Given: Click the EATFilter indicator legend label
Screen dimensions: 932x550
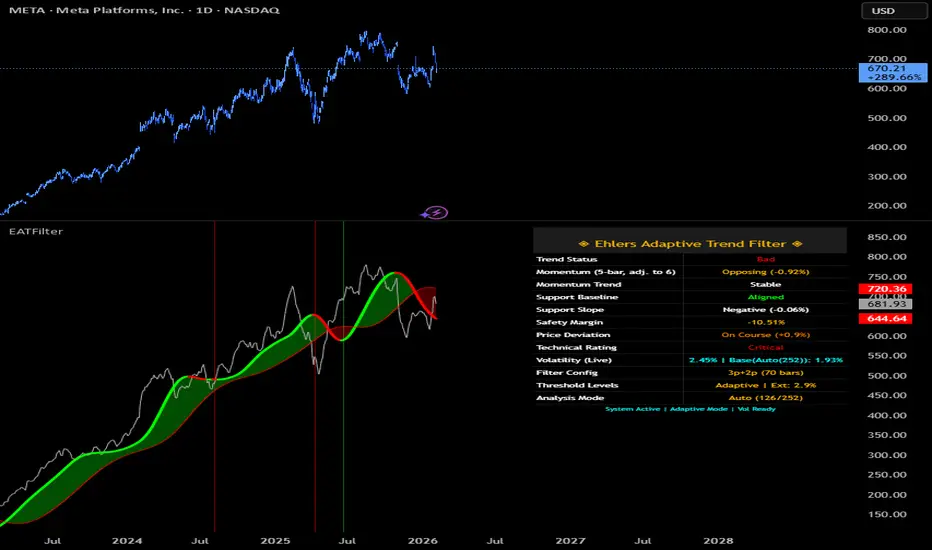Looking at the screenshot, I should [x=30, y=231].
